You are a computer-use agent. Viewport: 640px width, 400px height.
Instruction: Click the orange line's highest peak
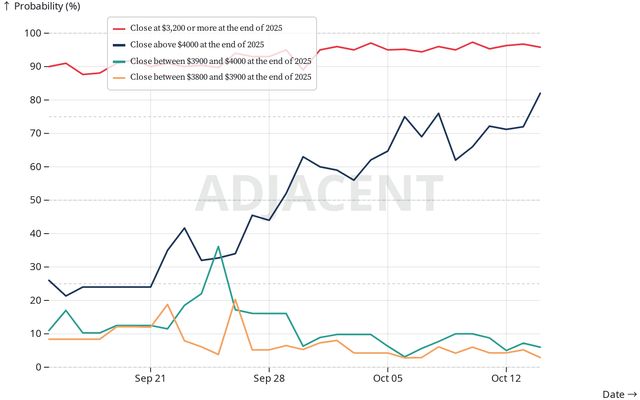[x=235, y=300]
